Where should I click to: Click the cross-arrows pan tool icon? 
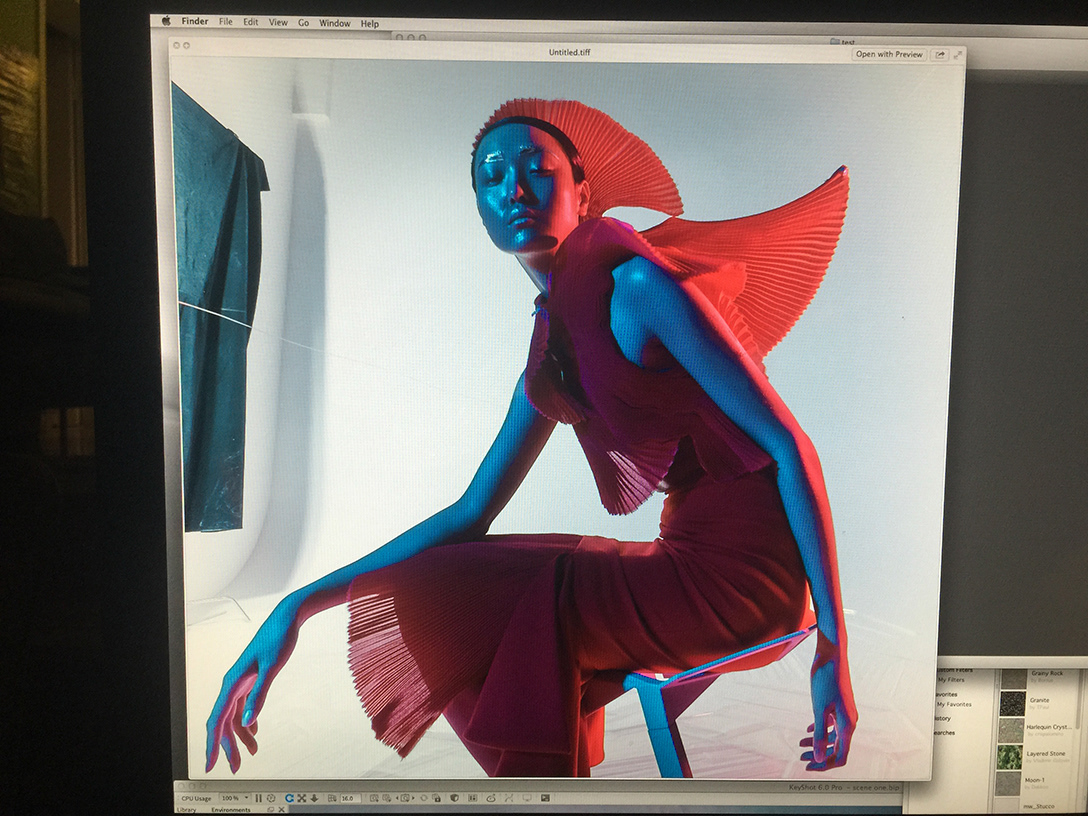tap(302, 799)
